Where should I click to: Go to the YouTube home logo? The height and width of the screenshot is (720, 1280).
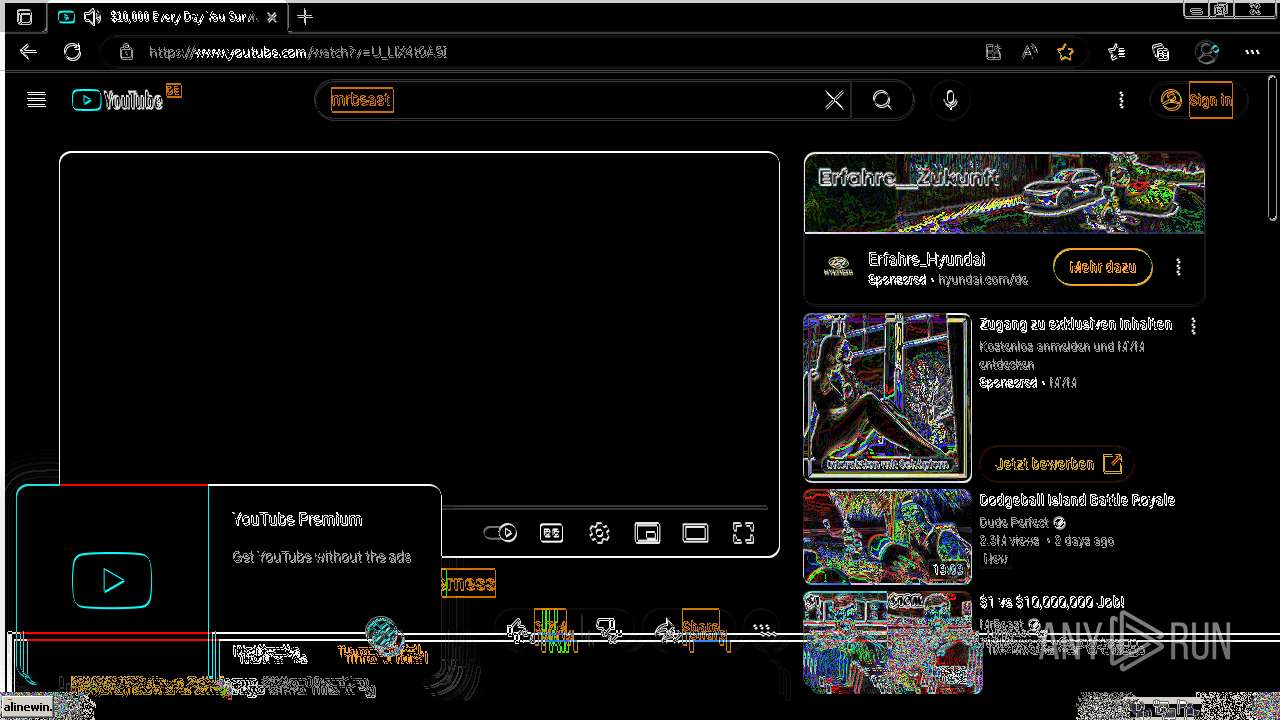(x=118, y=100)
